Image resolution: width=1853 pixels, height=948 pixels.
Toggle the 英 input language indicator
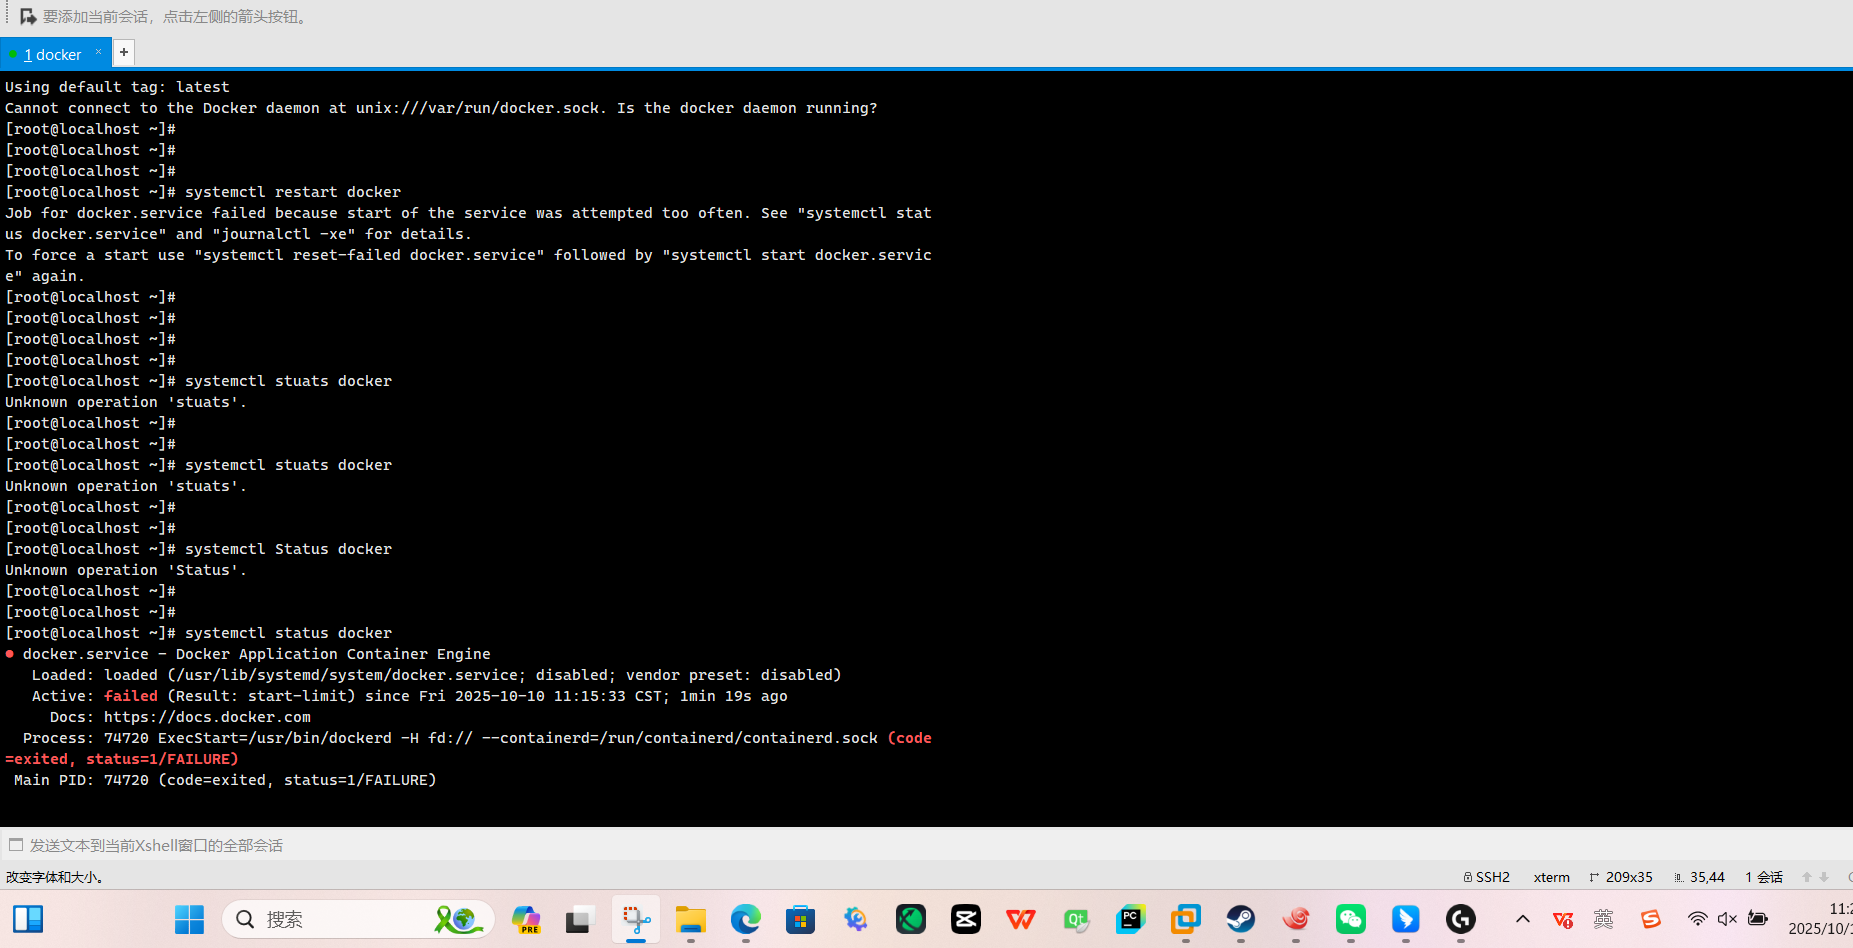point(1604,919)
